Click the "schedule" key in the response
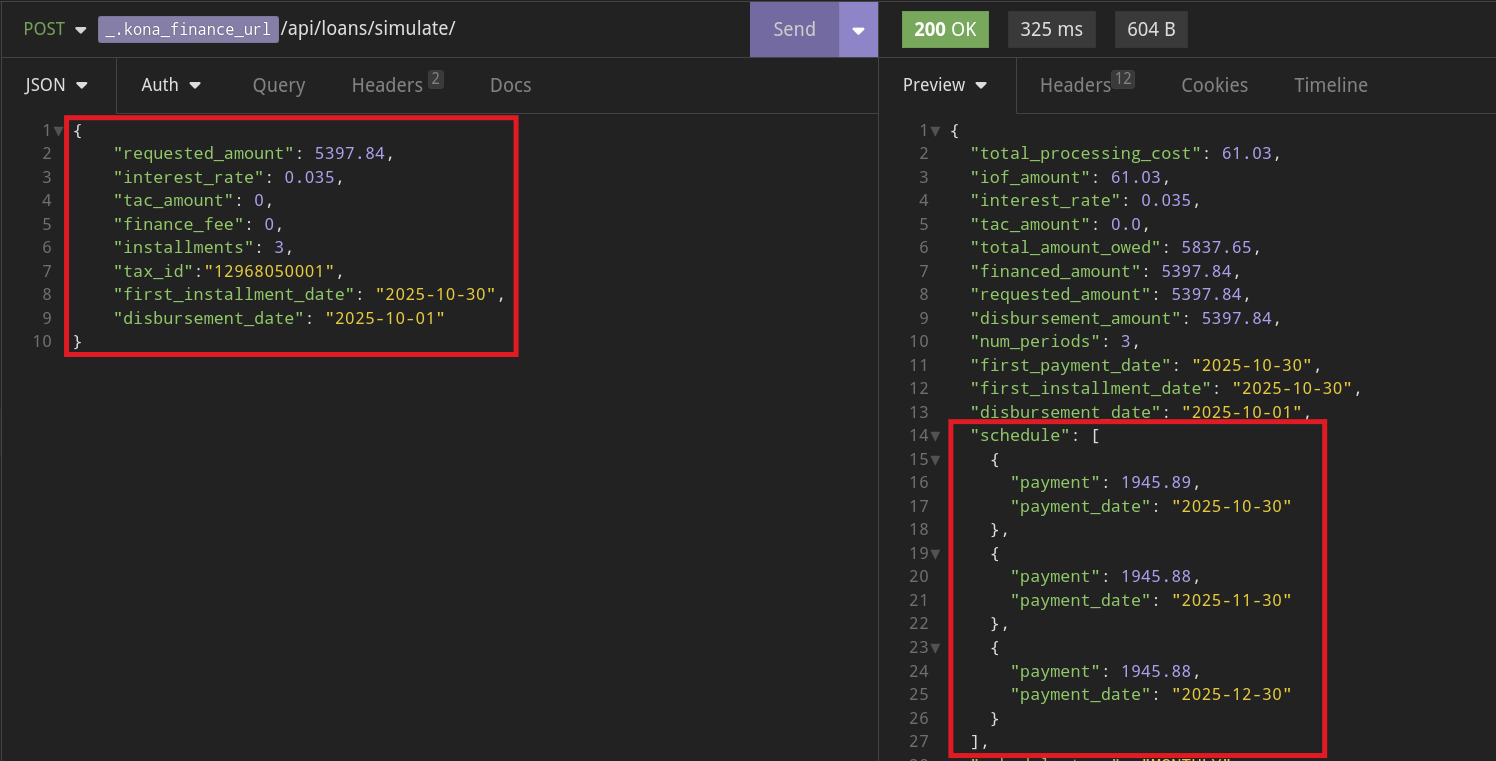 pyautogui.click(x=1020, y=436)
